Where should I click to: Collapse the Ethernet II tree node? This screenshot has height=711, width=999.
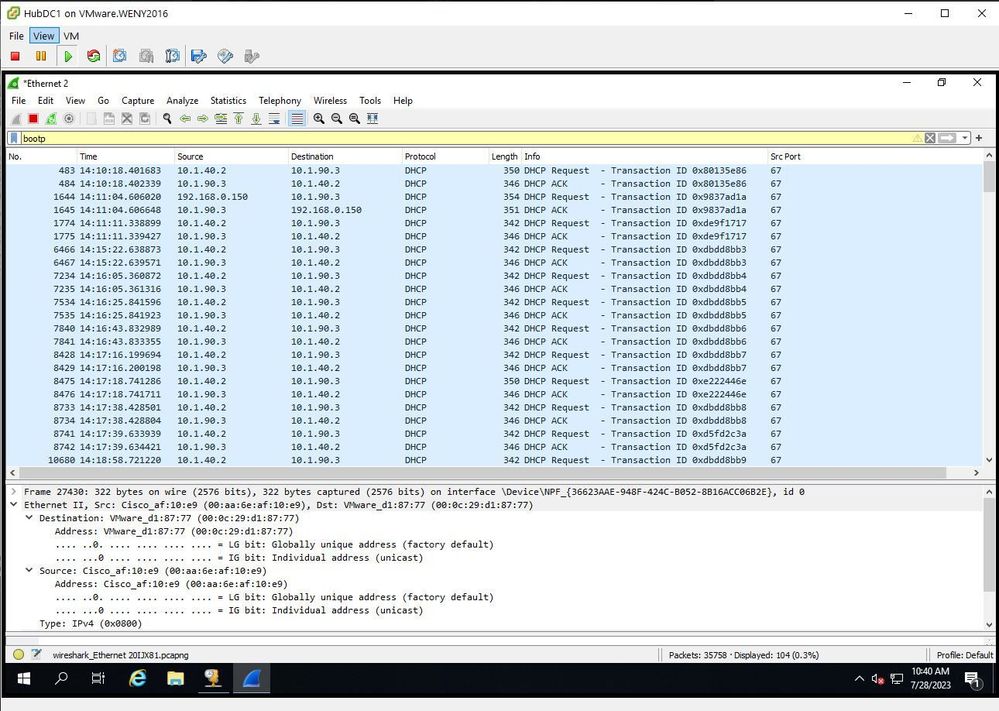[13, 505]
